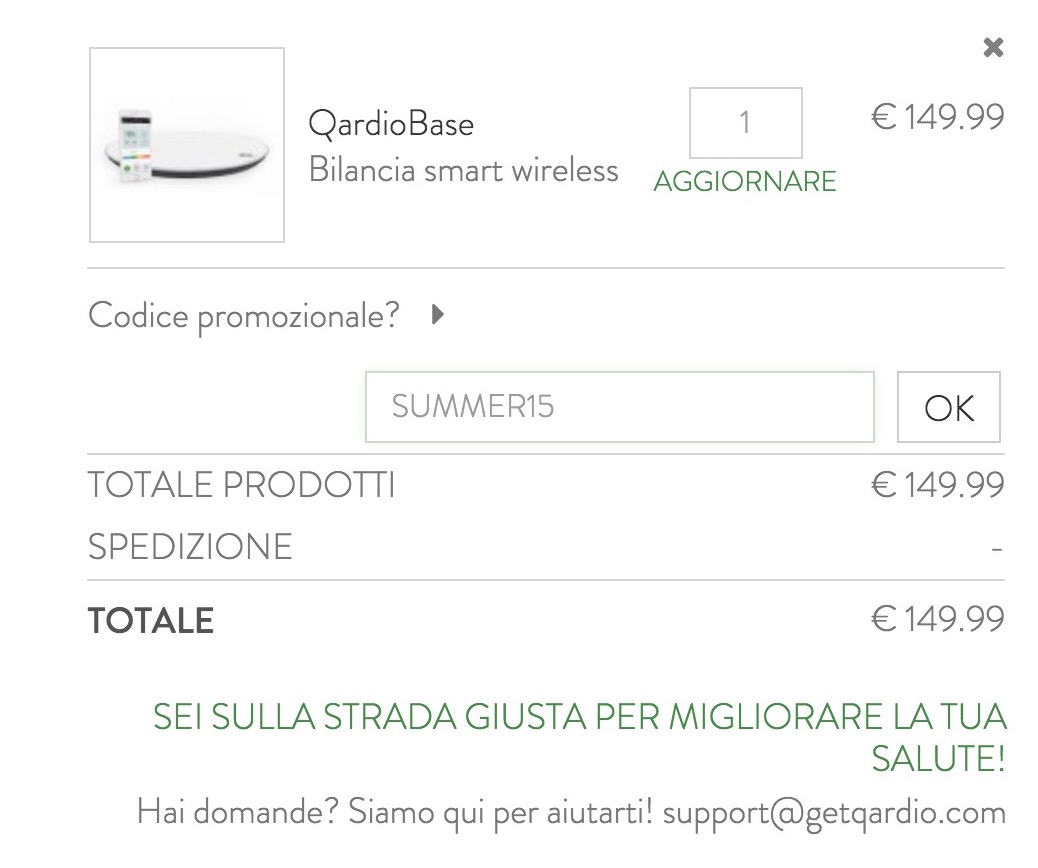
Task: Click the support@getqardio.com email address
Action: (x=834, y=810)
